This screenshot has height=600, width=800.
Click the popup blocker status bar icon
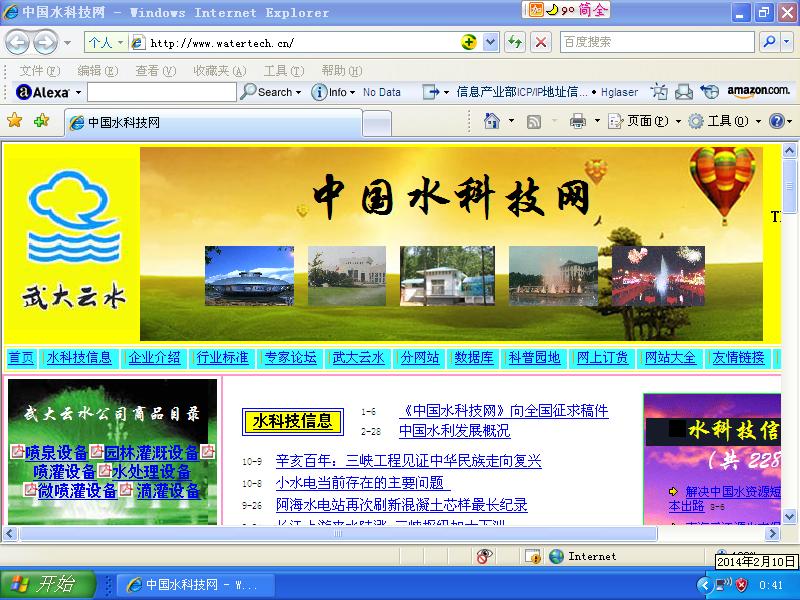(x=484, y=556)
